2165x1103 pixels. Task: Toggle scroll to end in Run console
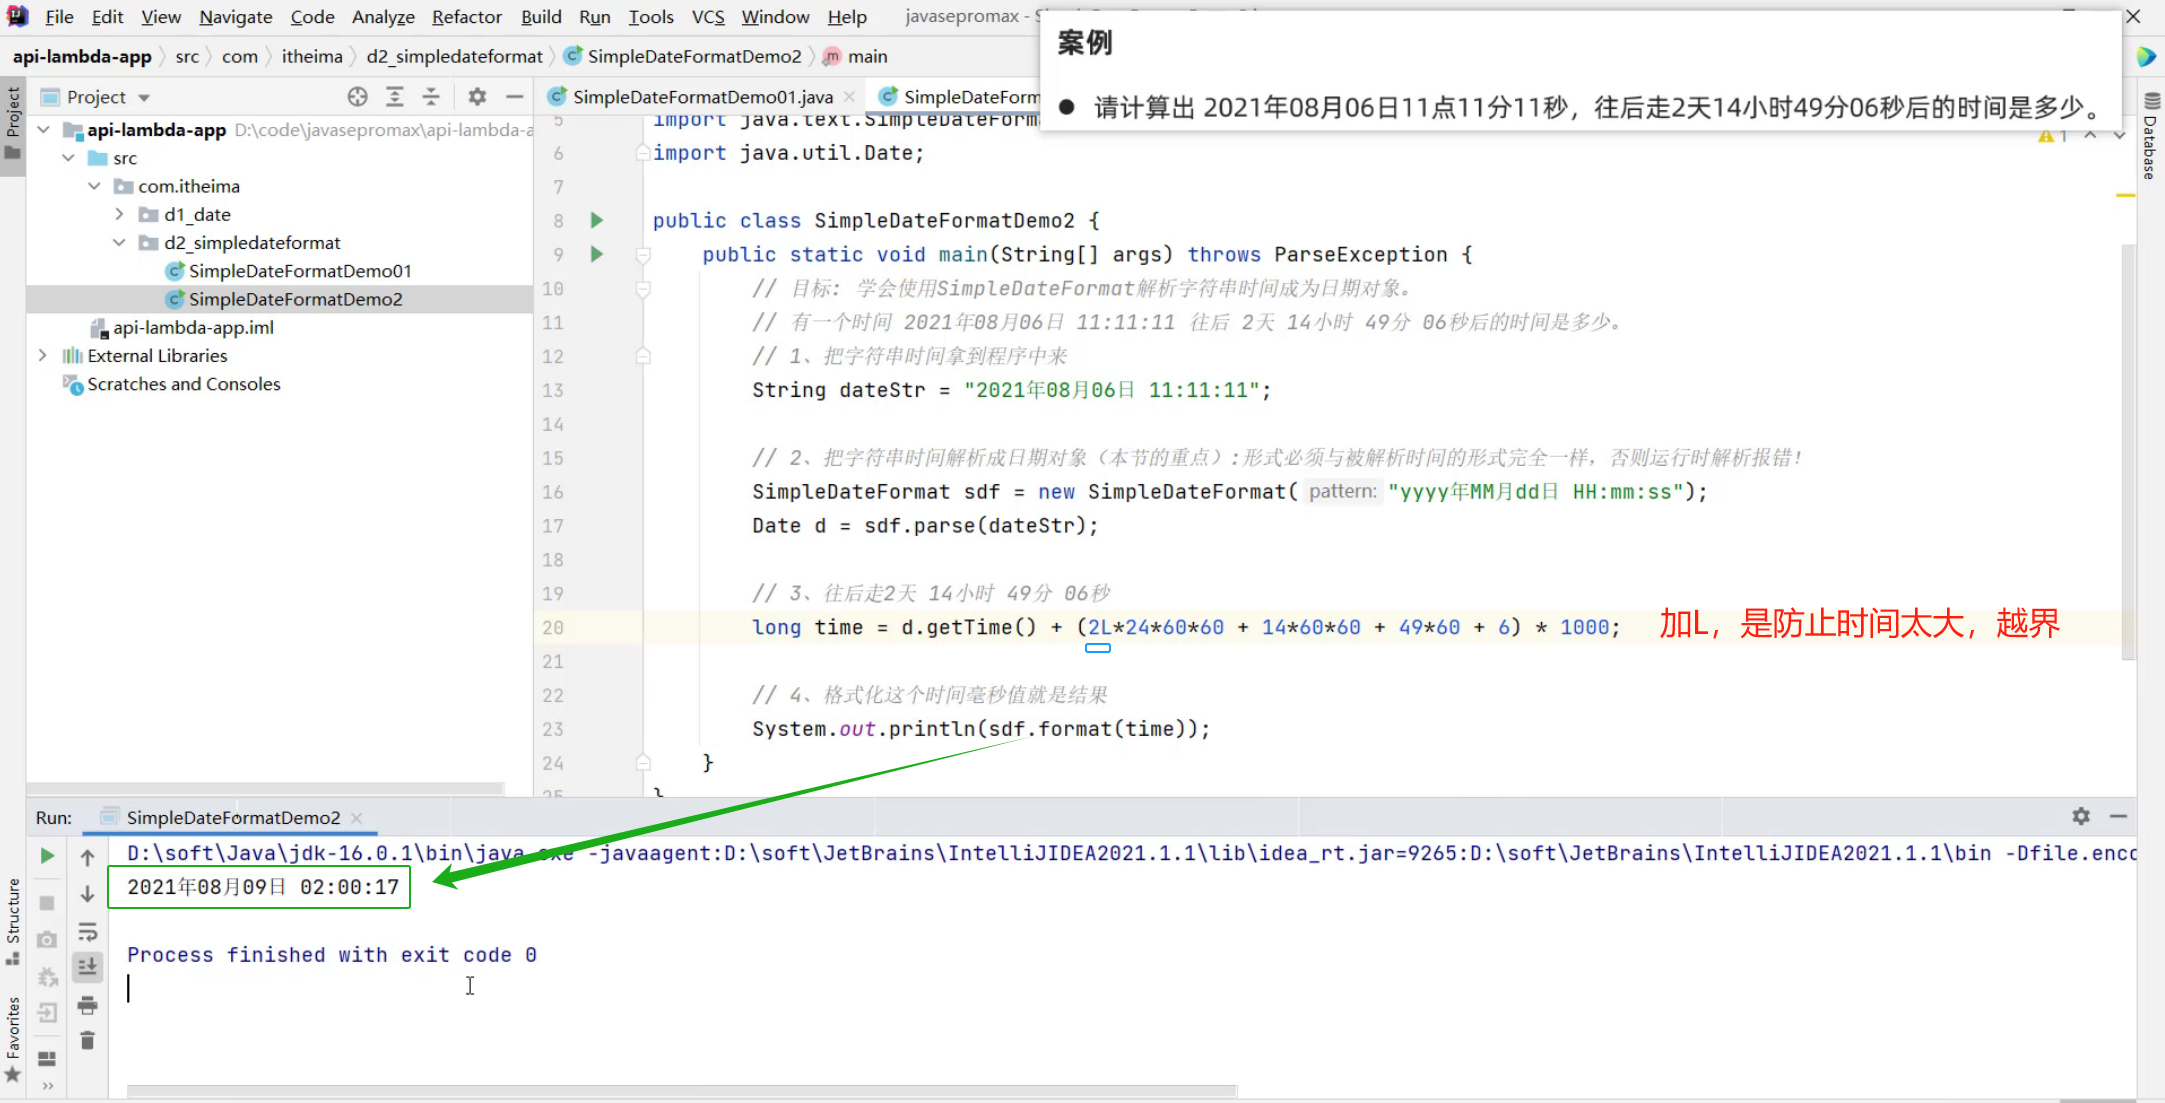coord(88,967)
